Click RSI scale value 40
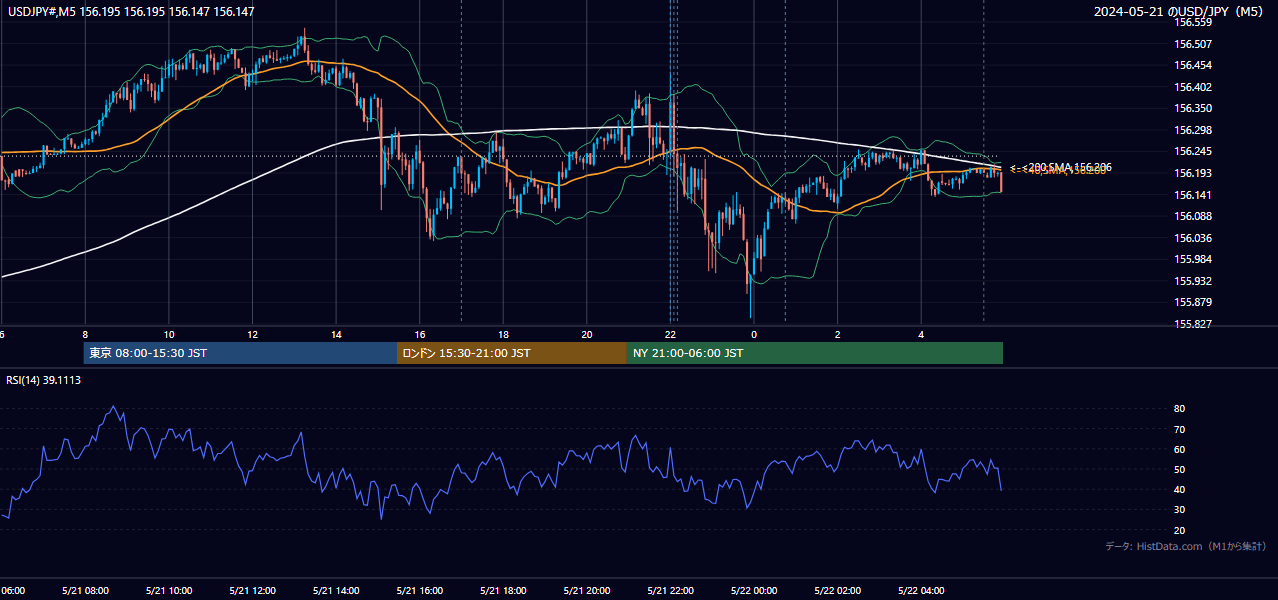Screen dimensions: 1278x600 tap(1180, 489)
